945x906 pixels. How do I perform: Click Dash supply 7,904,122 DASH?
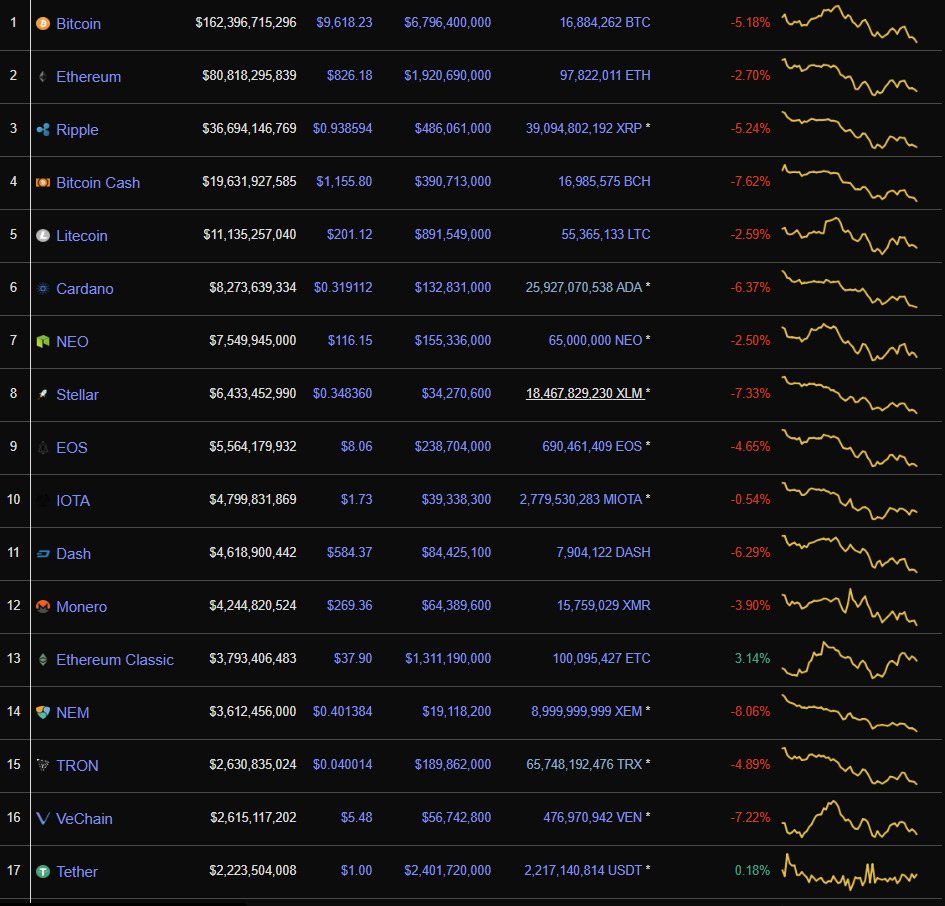(x=603, y=552)
